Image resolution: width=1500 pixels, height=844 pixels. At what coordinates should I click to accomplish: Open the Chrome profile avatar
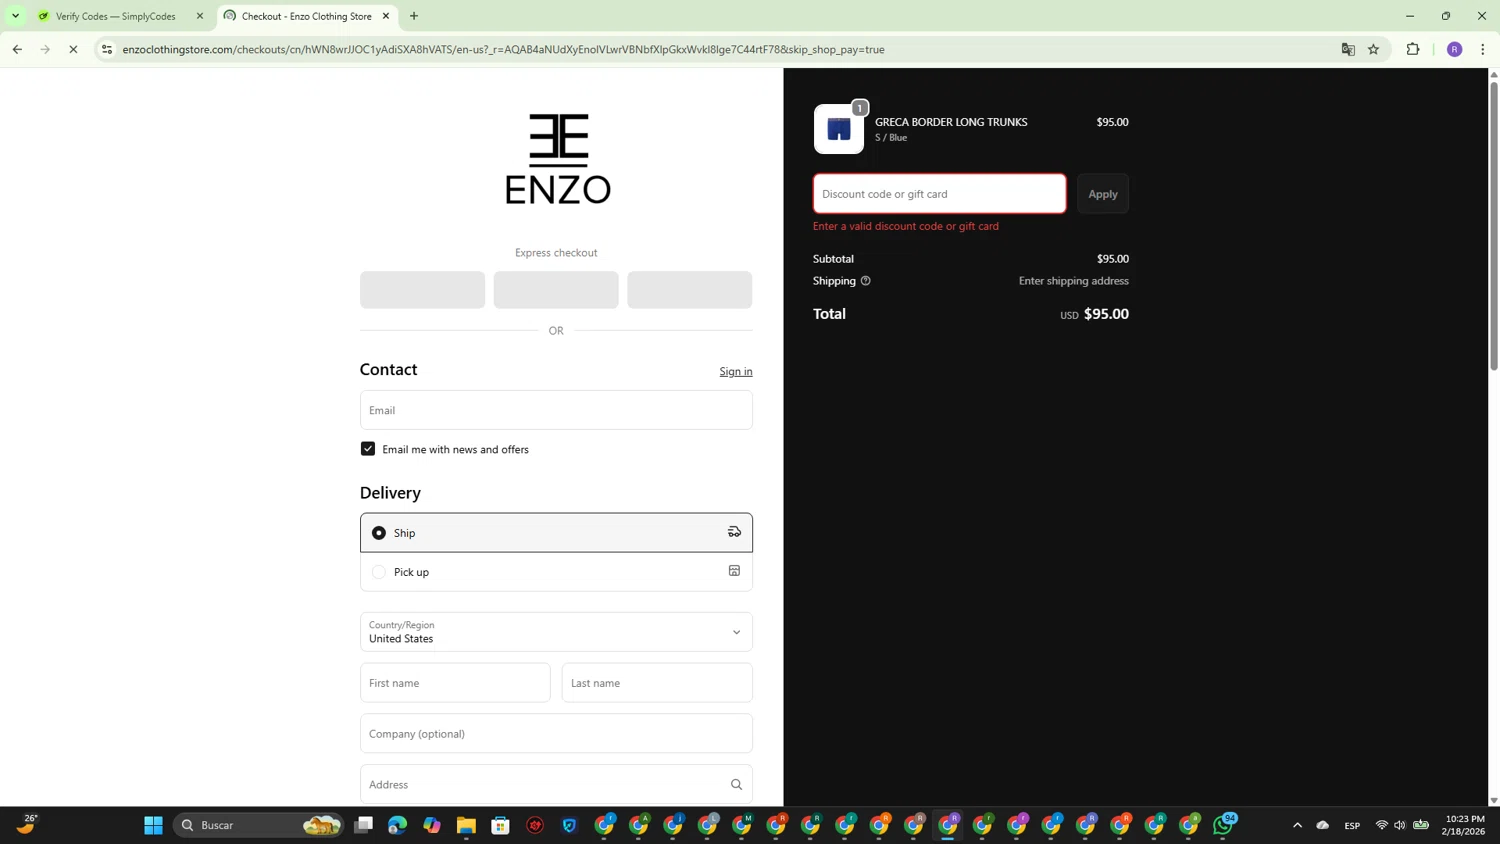[x=1455, y=49]
